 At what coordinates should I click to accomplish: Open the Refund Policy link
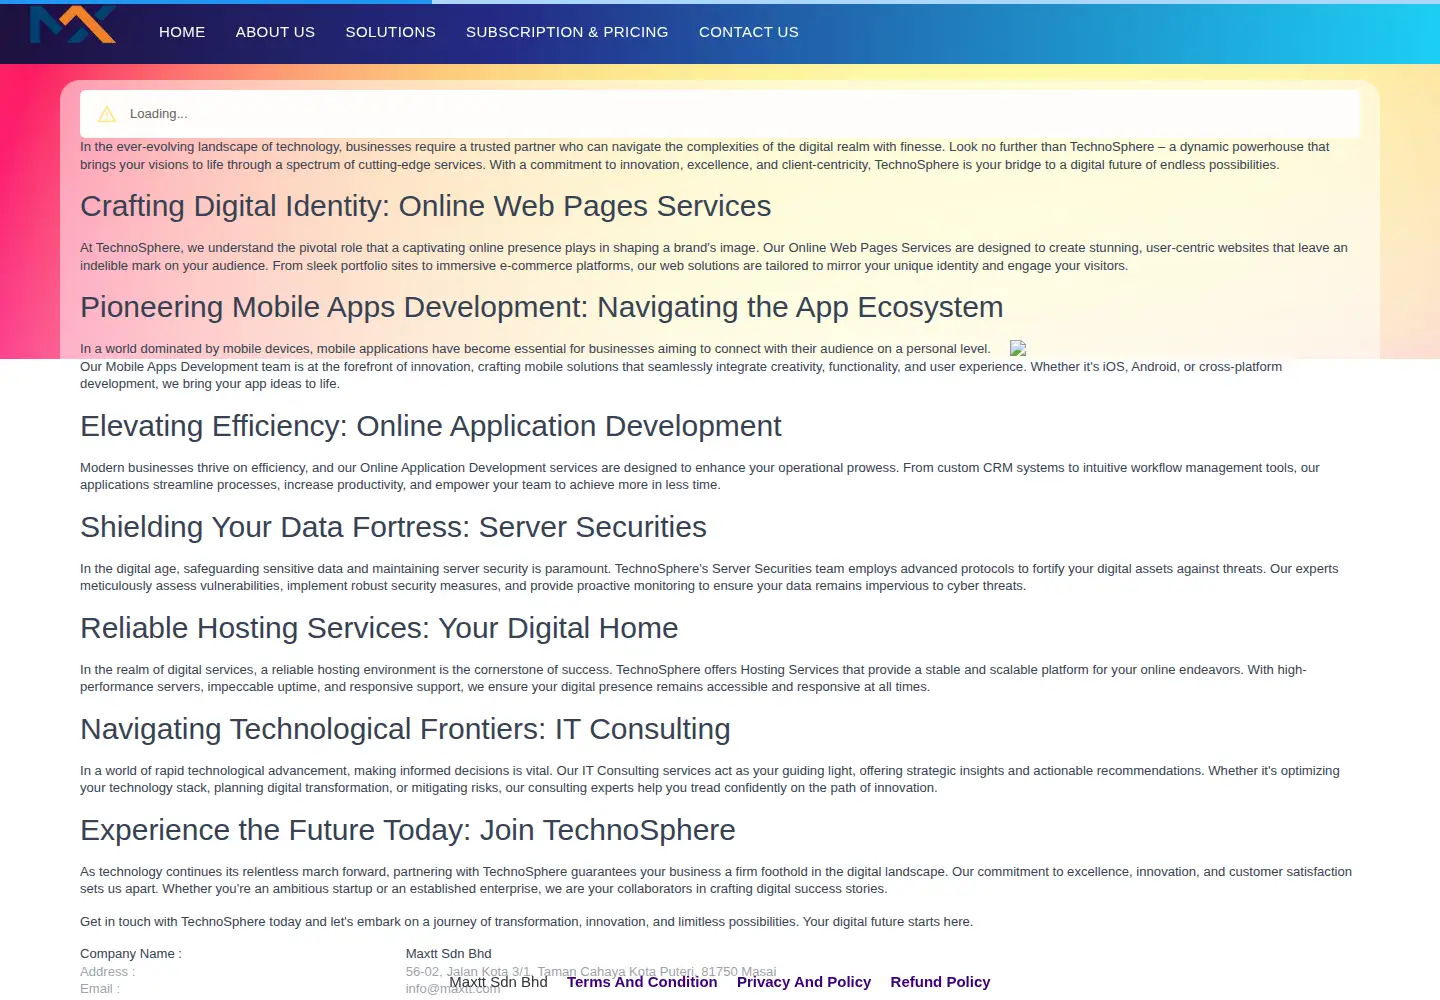point(940,982)
